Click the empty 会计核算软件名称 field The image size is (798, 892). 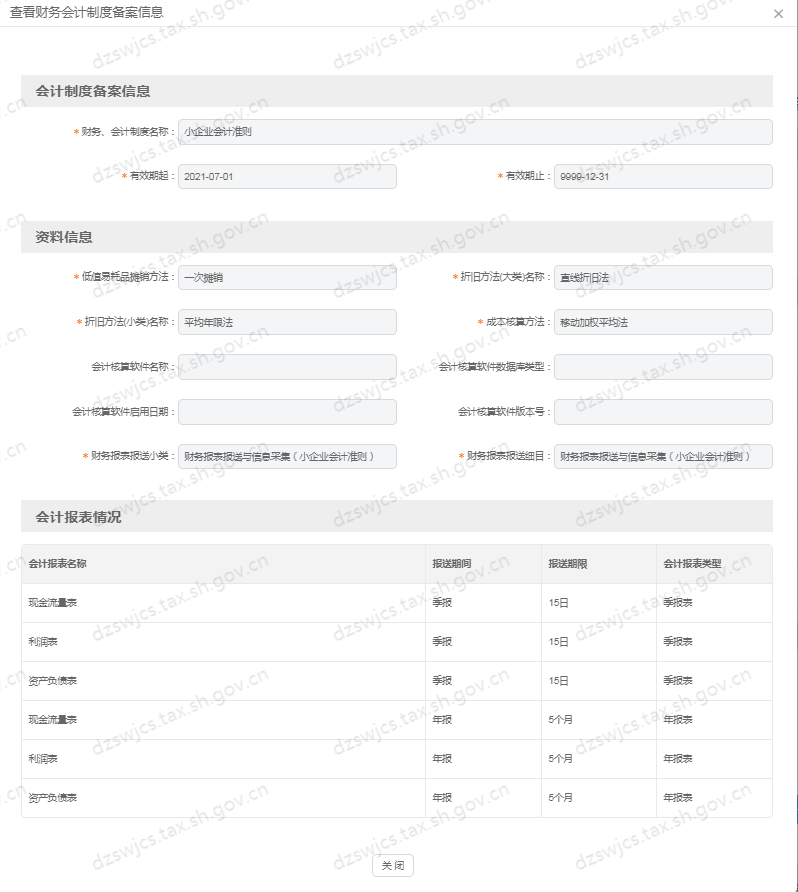pyautogui.click(x=287, y=367)
